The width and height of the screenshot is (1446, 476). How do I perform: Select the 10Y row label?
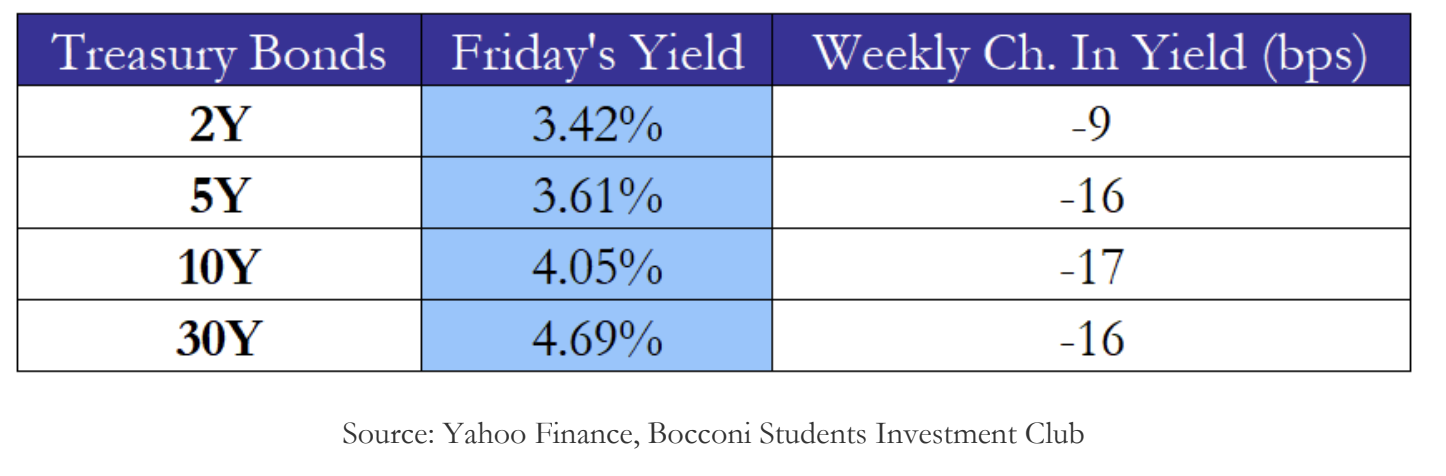coord(218,268)
